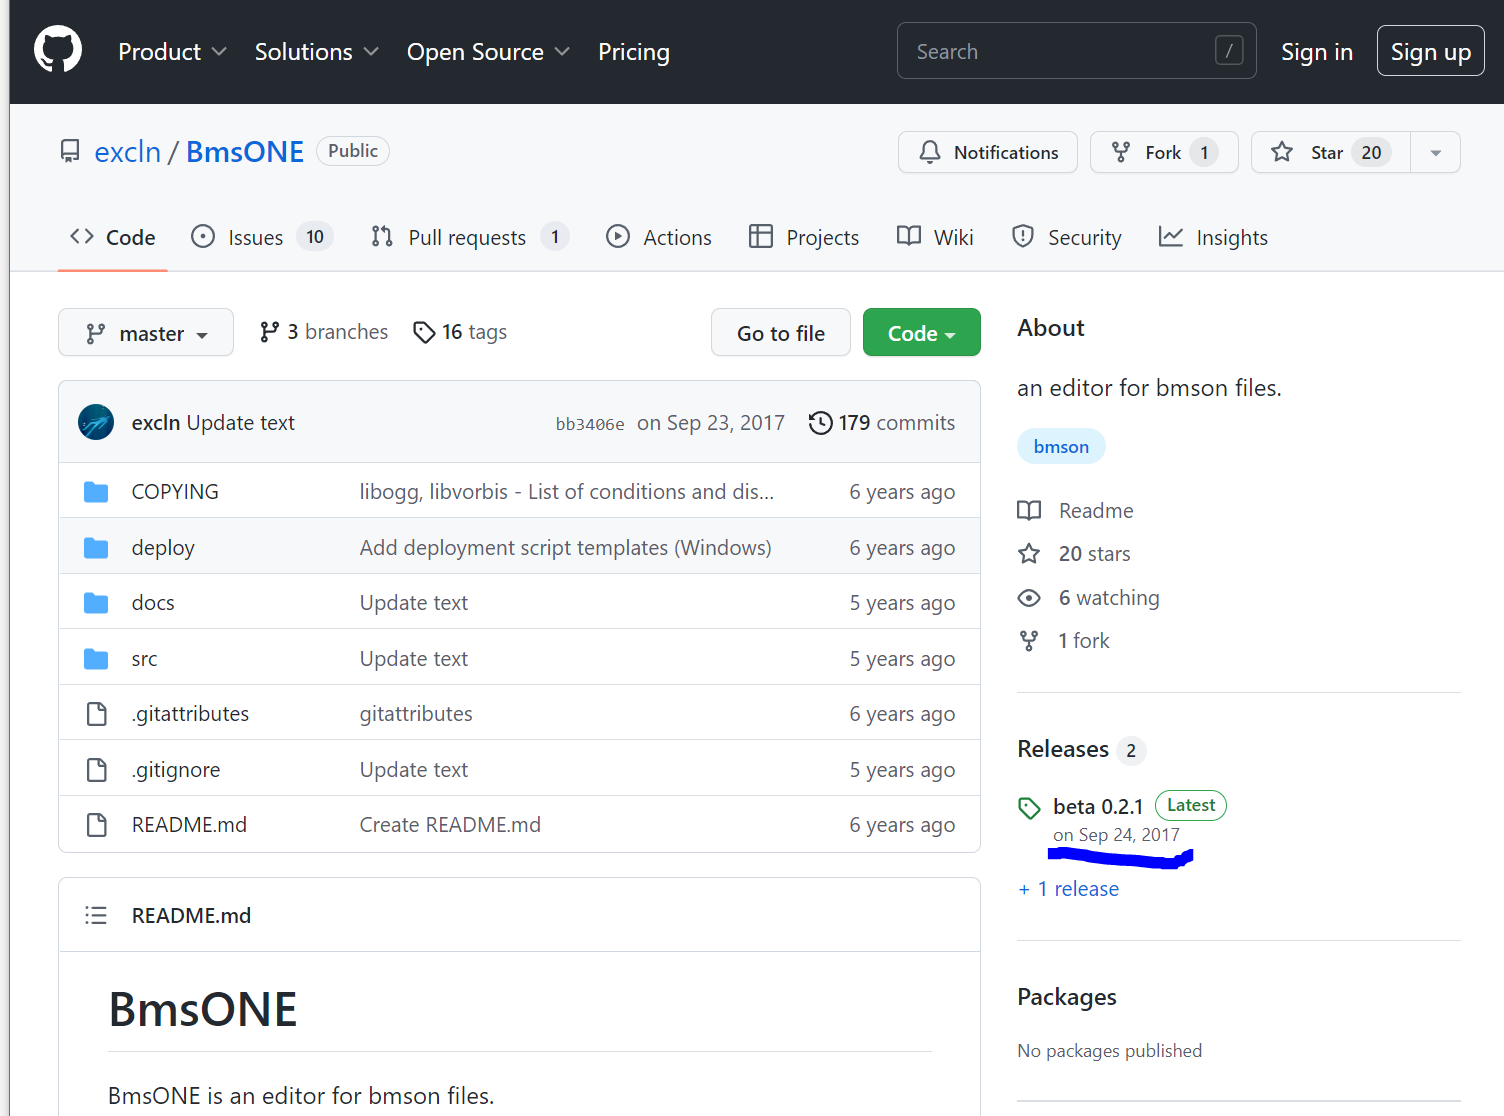Viewport: 1504px width, 1116px height.
Task: Click the README.md file icon in list
Action: (97, 825)
